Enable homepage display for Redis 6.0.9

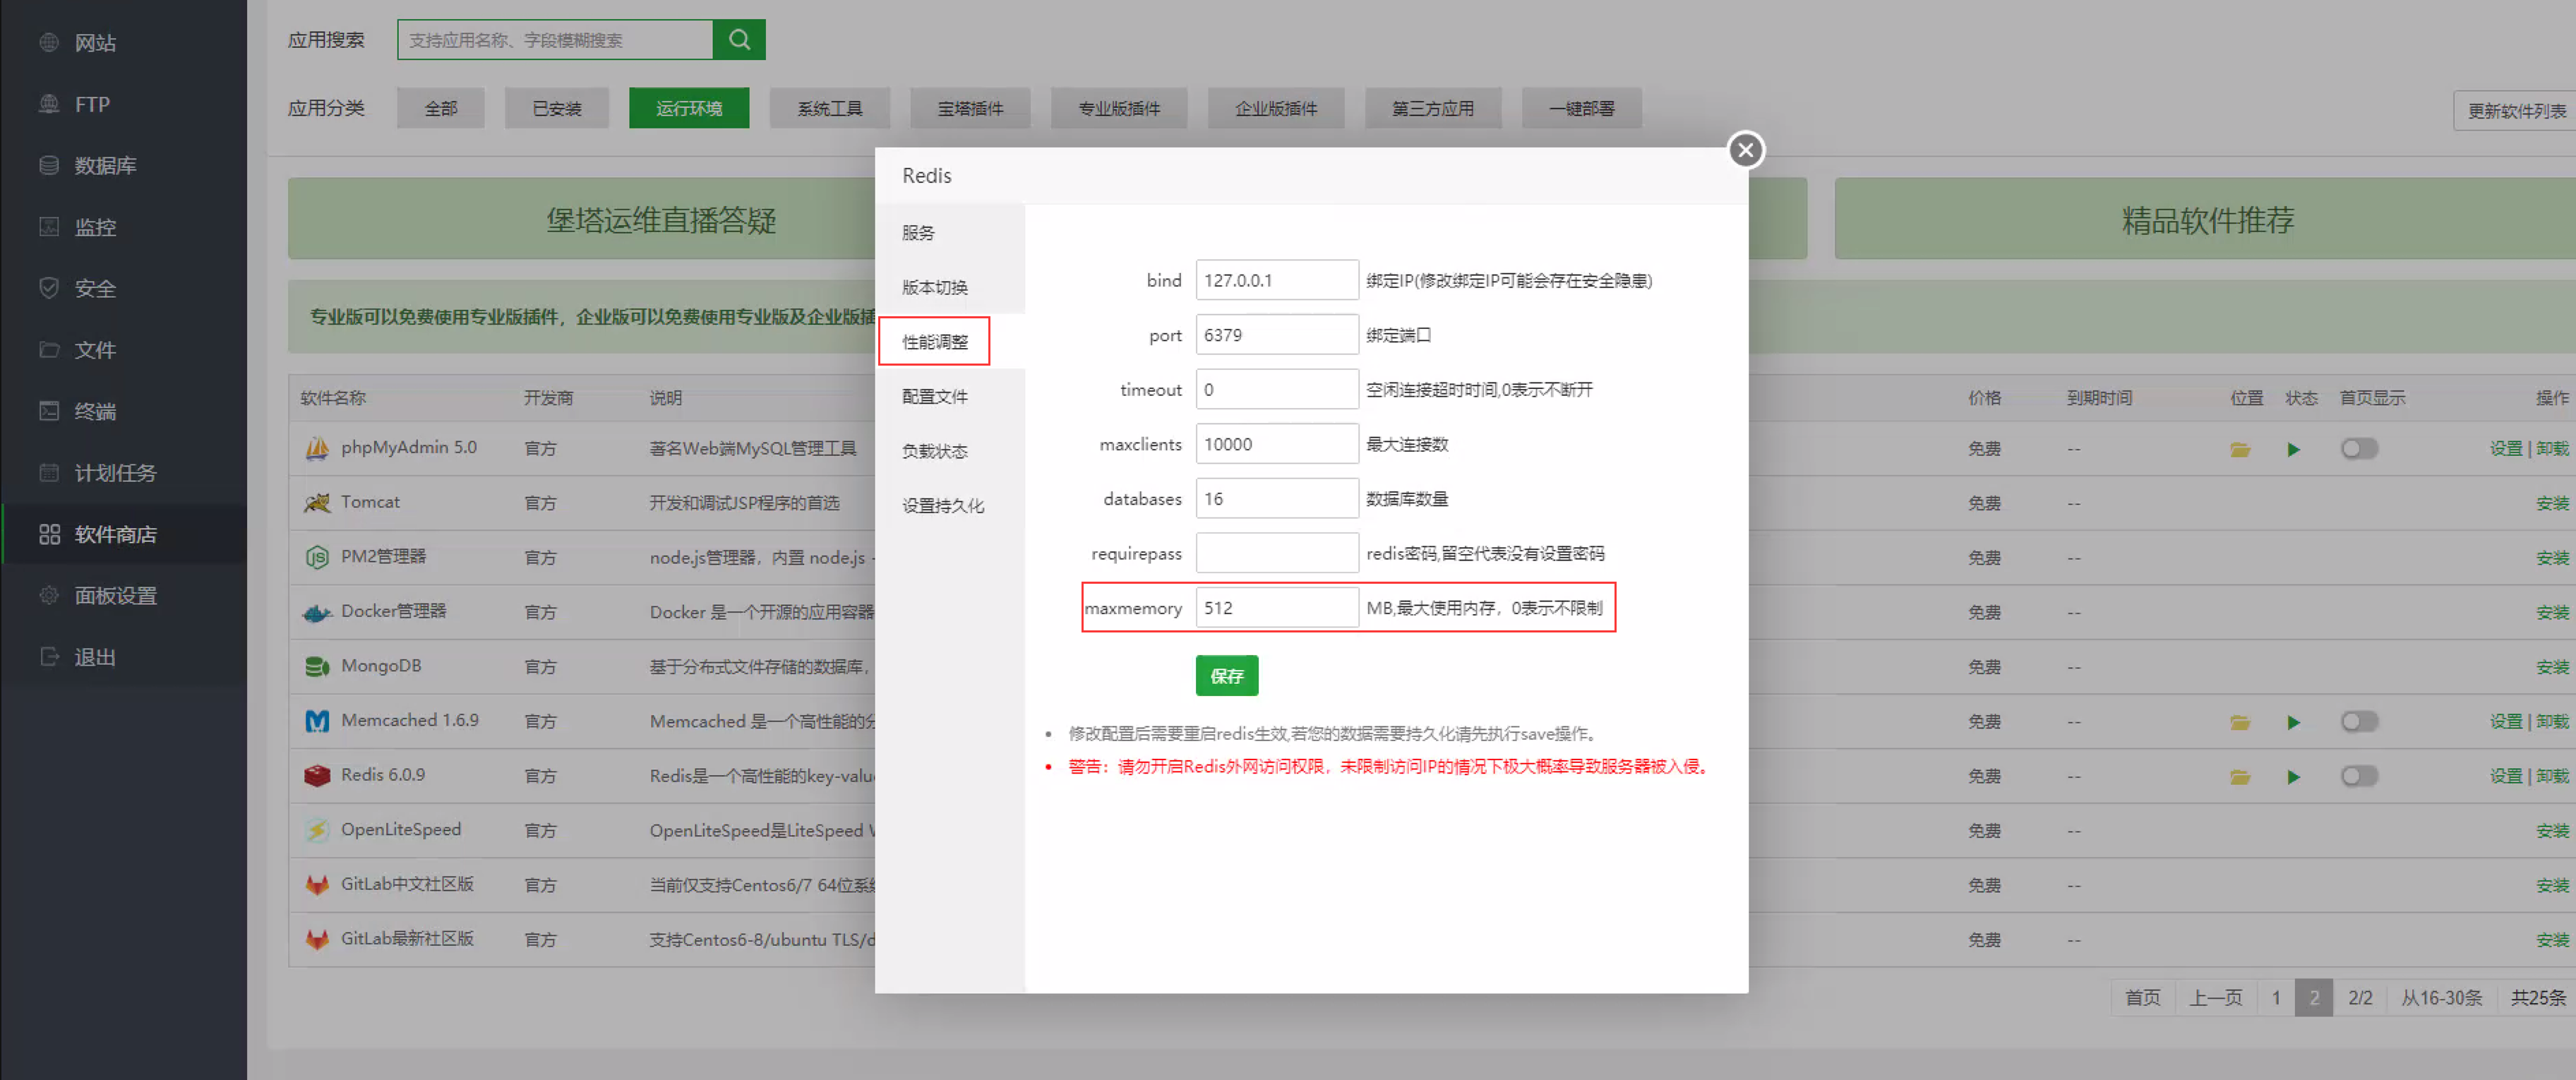point(2359,776)
